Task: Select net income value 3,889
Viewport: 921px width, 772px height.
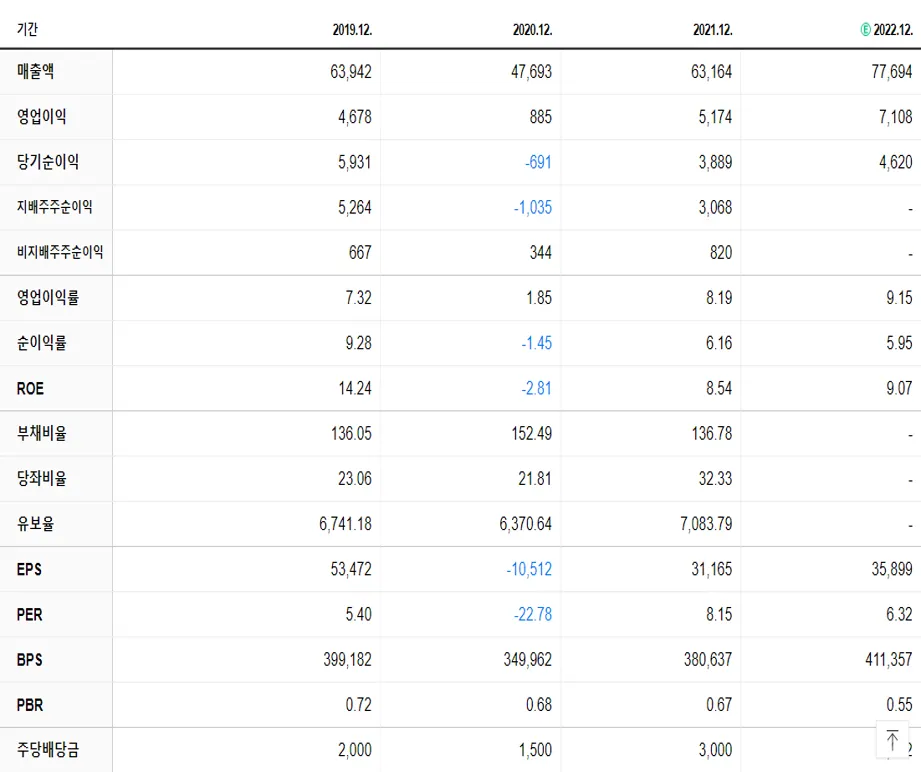Action: [x=715, y=162]
